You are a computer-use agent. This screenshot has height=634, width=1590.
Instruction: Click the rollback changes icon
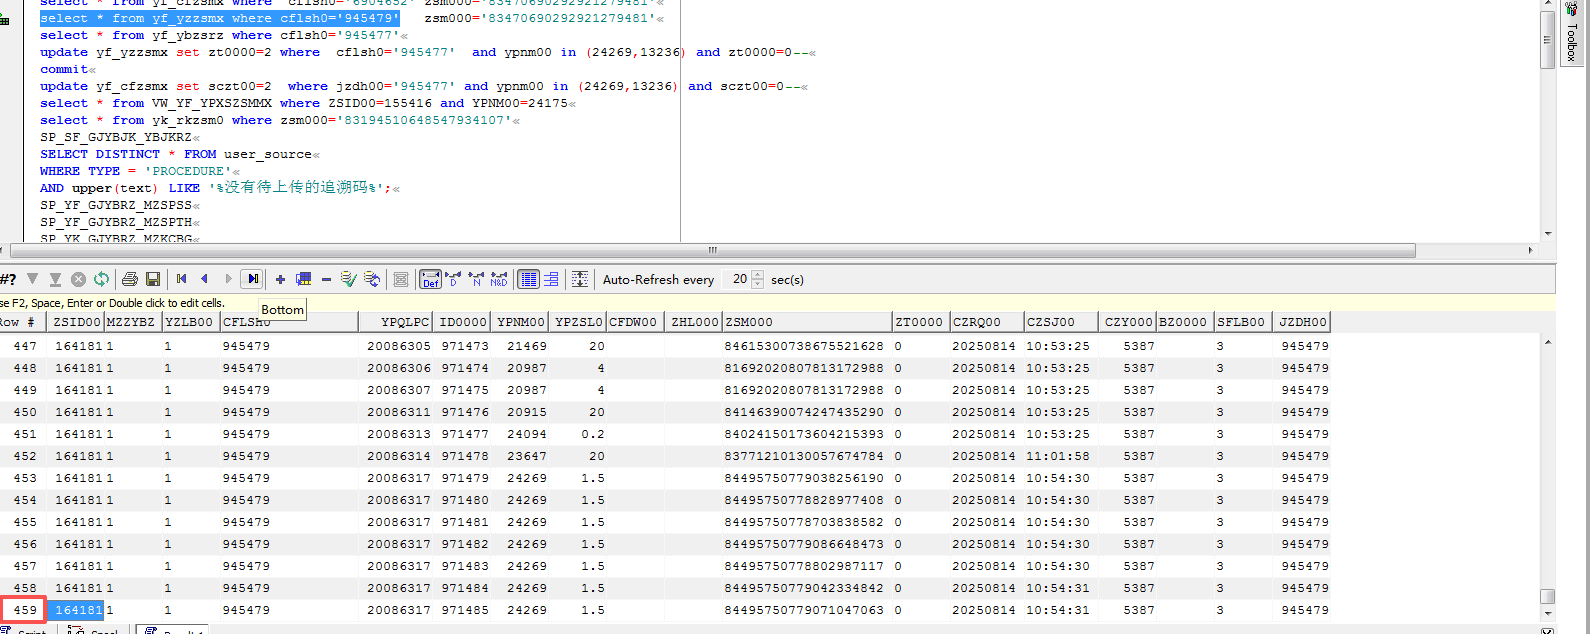coord(372,279)
